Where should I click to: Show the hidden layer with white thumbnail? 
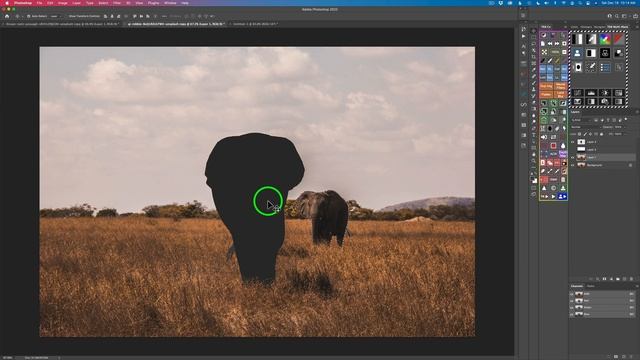coord(572,149)
